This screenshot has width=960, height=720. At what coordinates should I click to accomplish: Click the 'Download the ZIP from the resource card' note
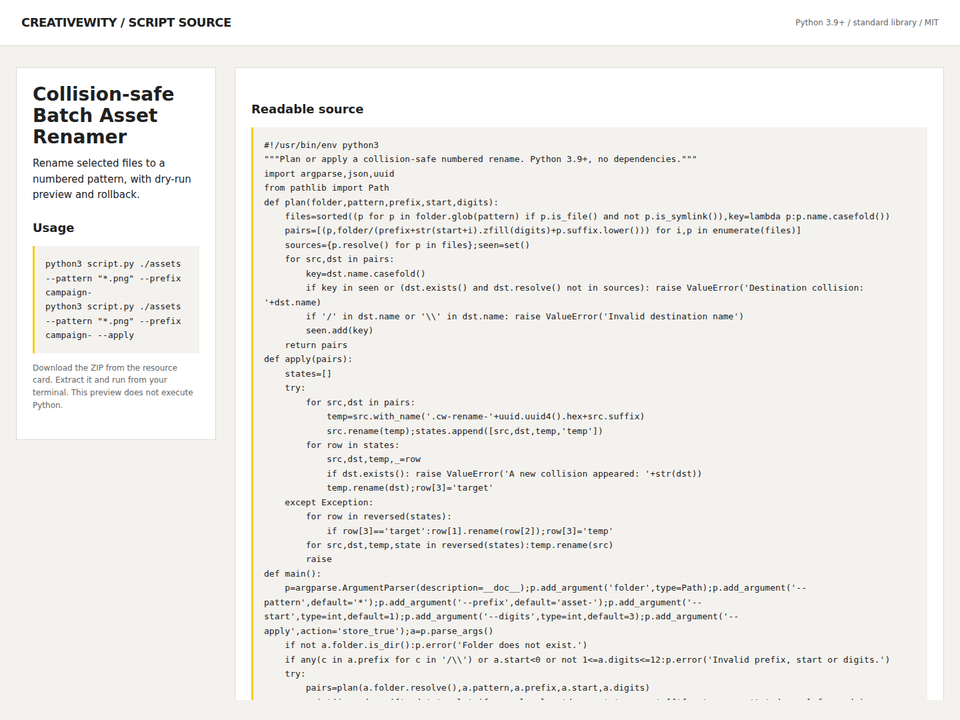point(113,386)
